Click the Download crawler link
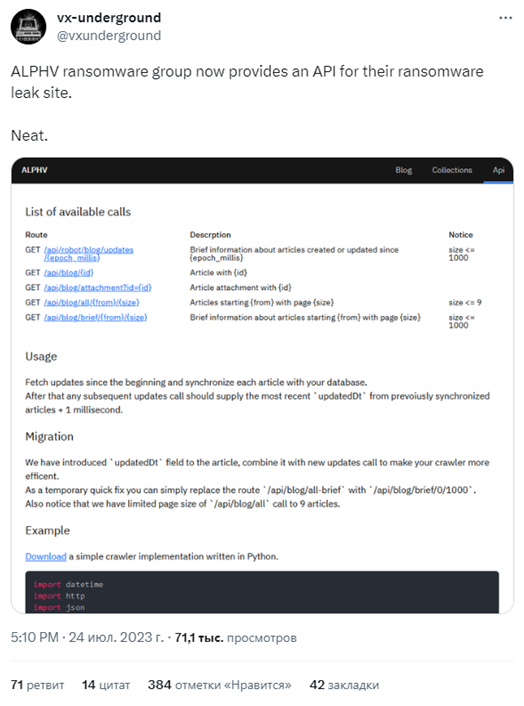This screenshot has height=706, width=524. [x=45, y=557]
